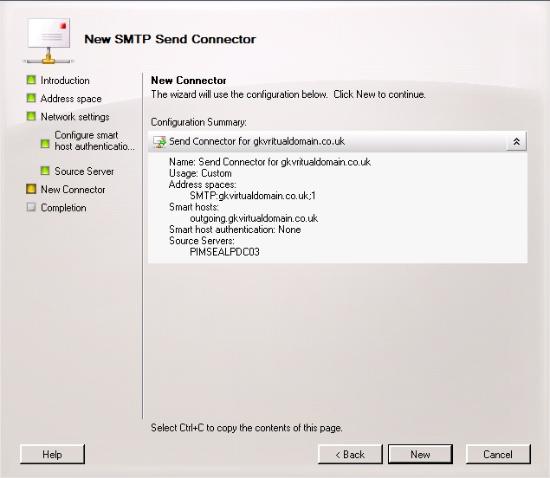Click the grey Completion step indicator
This screenshot has width=550, height=478.
tap(31, 207)
